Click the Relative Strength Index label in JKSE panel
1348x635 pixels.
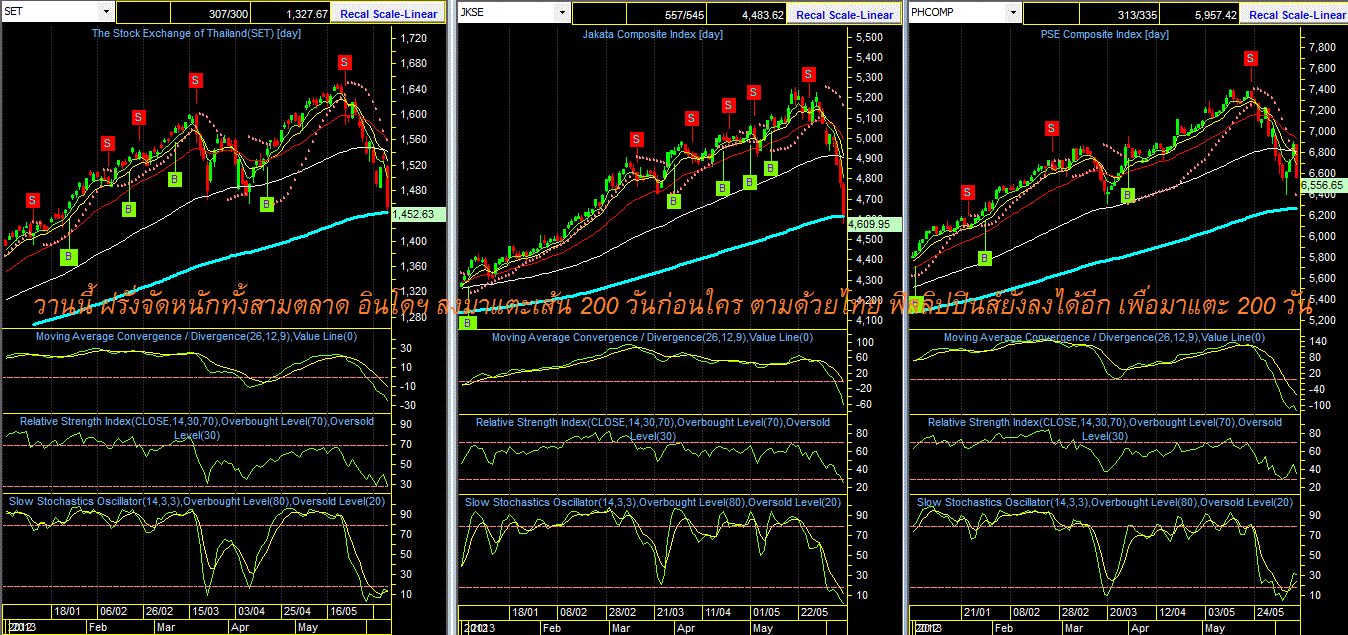click(653, 429)
